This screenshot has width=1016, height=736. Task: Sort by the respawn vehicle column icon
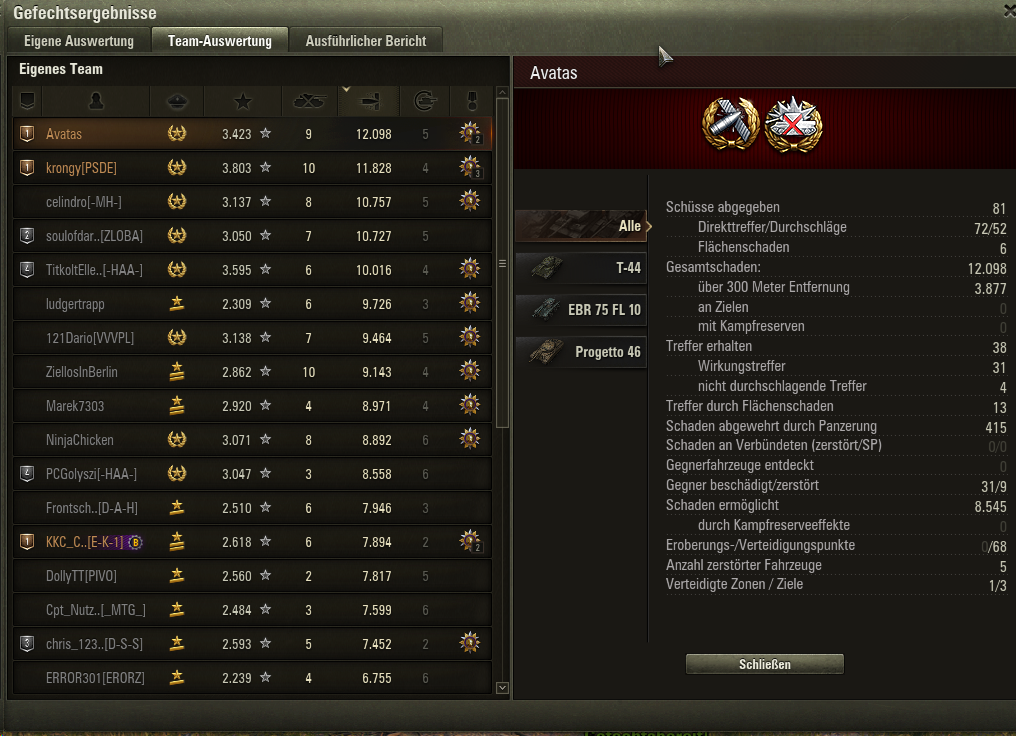(425, 101)
